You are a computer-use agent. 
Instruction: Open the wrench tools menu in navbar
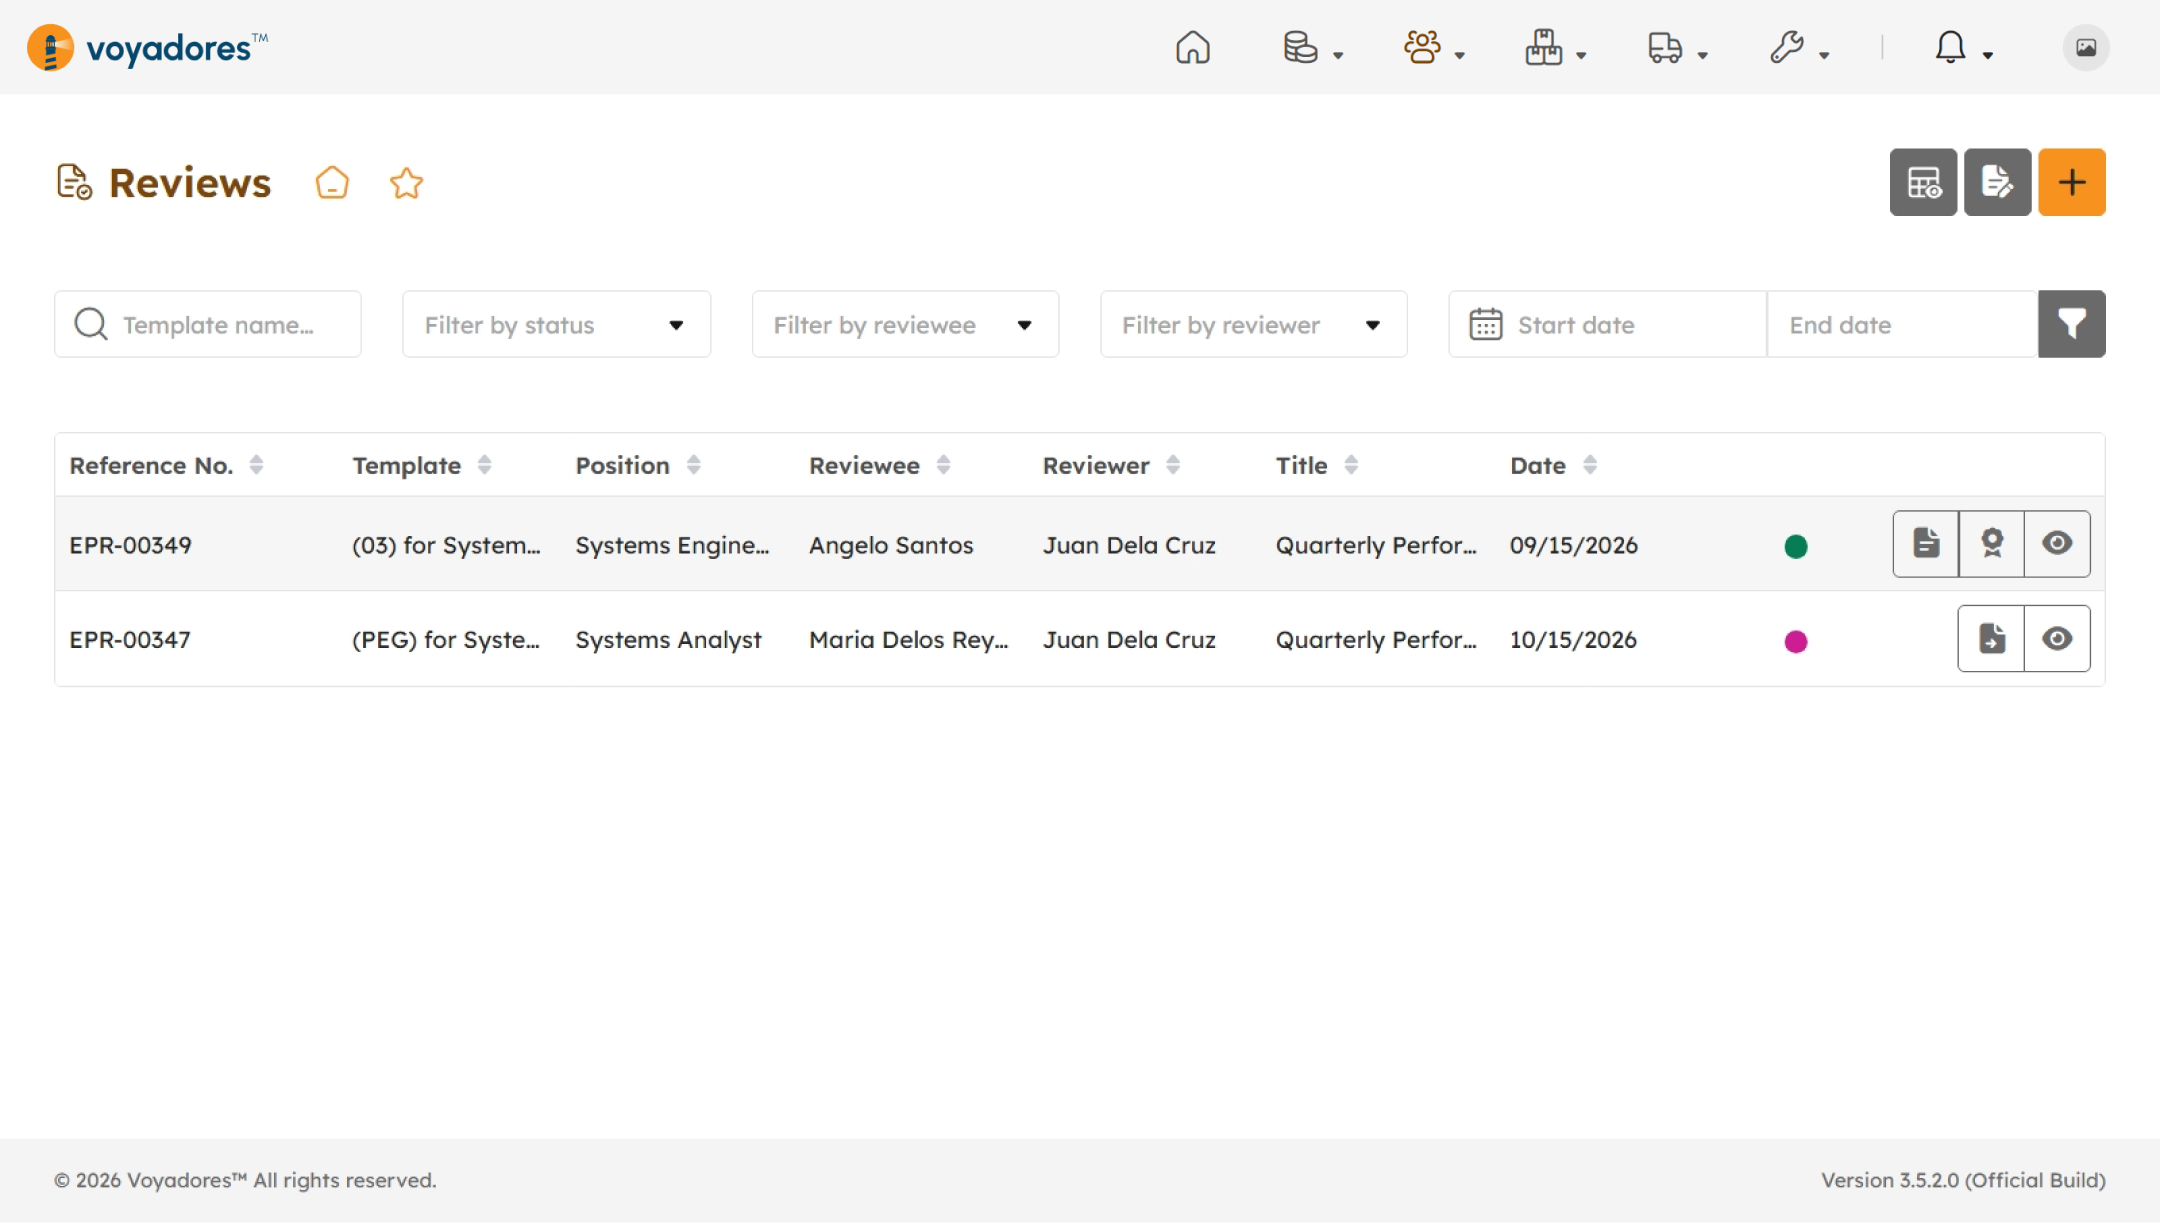coord(1798,47)
